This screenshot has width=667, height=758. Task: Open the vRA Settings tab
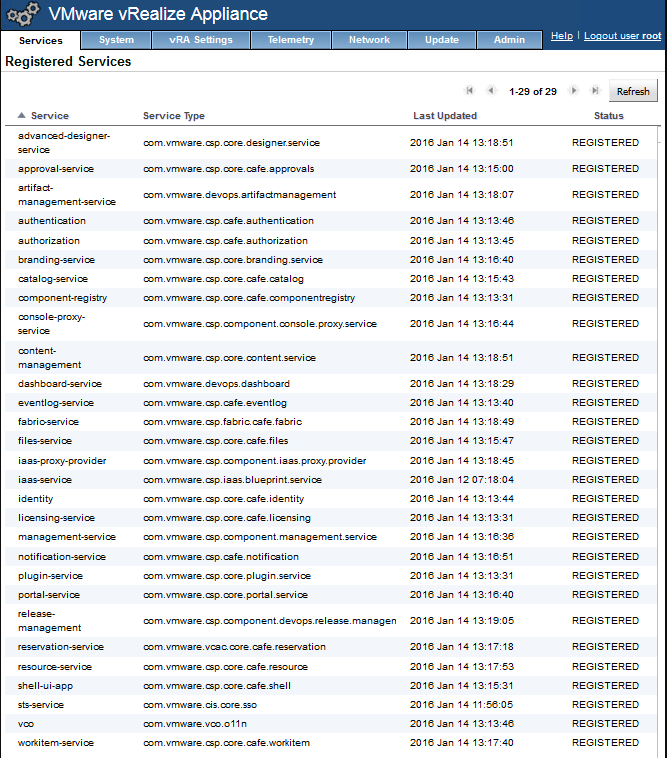[201, 40]
